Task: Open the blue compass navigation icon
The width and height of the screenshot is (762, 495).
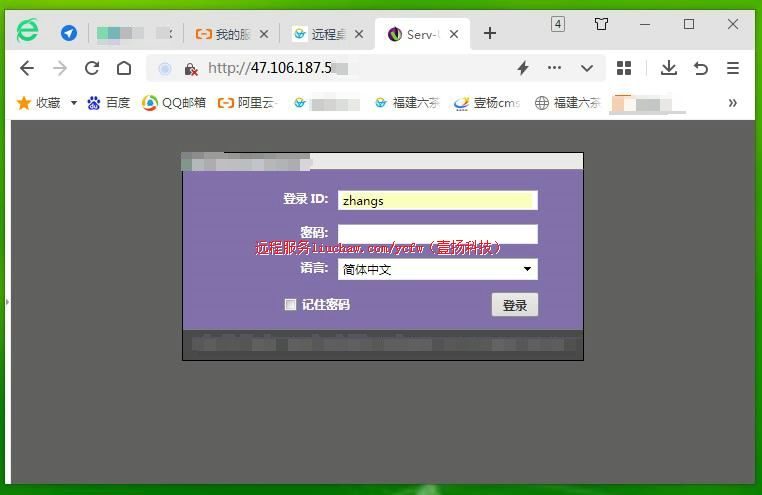Action: tap(69, 33)
